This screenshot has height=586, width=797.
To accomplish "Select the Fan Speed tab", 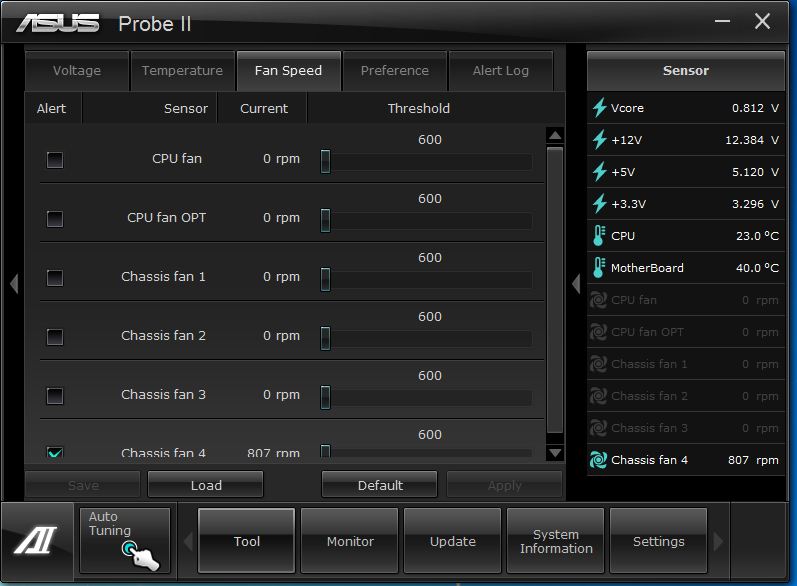I will point(288,71).
